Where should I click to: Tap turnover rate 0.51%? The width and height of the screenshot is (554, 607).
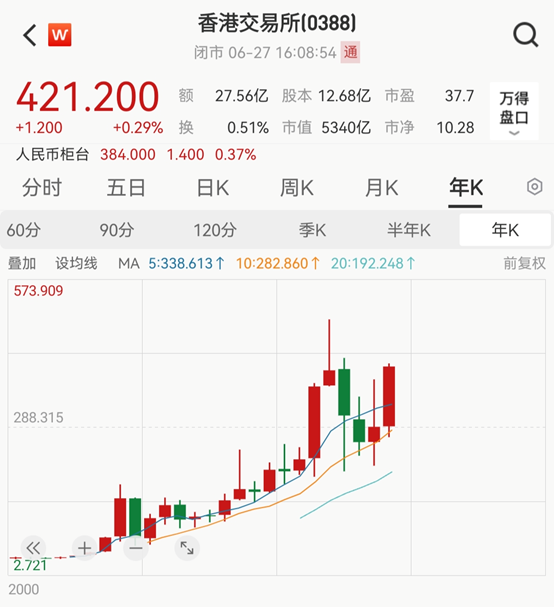(248, 127)
